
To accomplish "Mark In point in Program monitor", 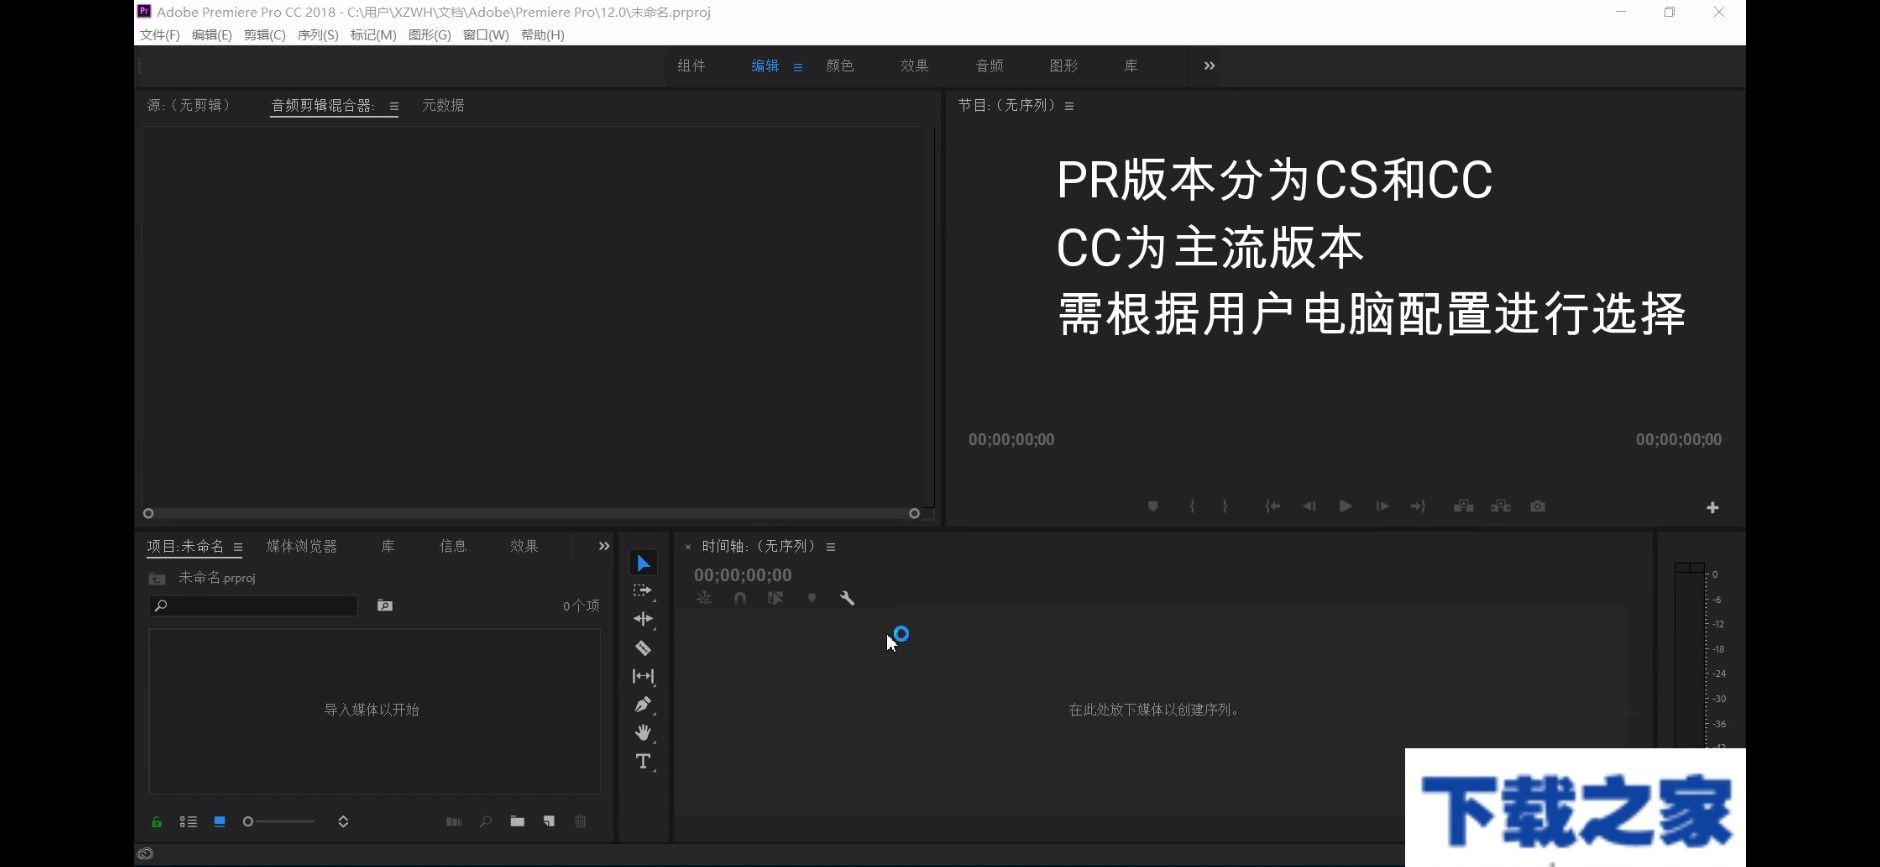I will coord(1192,507).
